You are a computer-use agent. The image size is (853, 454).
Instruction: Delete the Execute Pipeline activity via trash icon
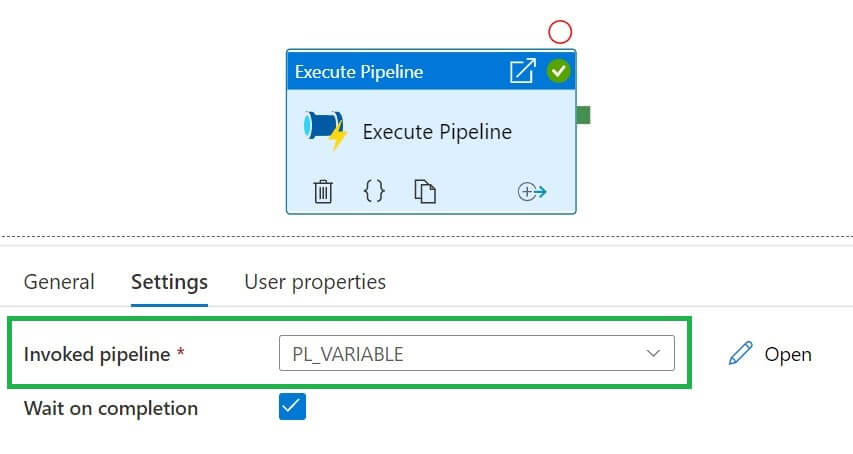coord(323,192)
